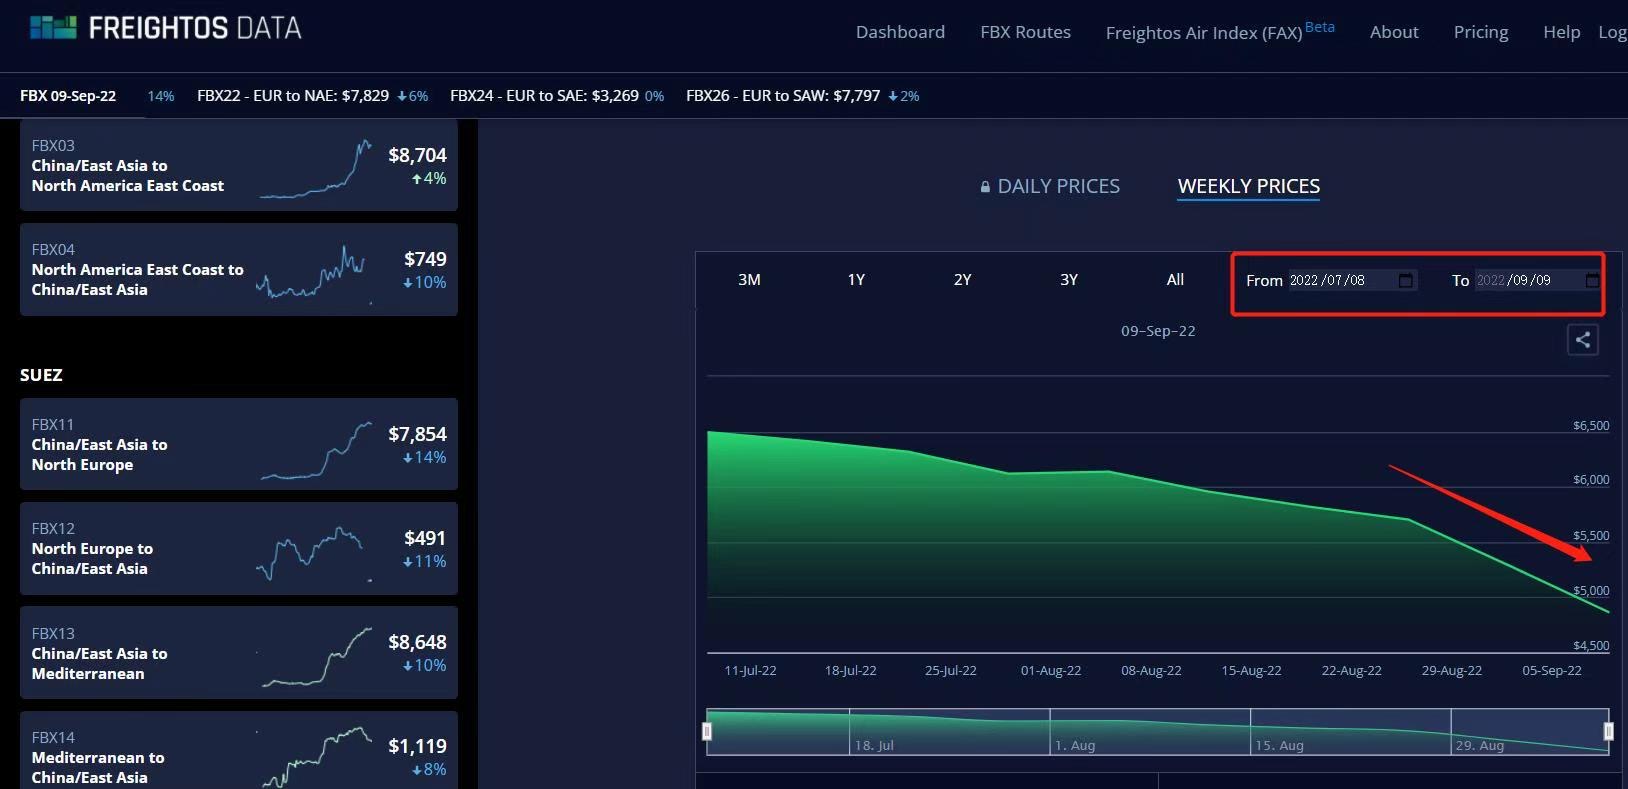
Task: Click the FBX22 EUR to NAE ticker entry
Action: (312, 96)
